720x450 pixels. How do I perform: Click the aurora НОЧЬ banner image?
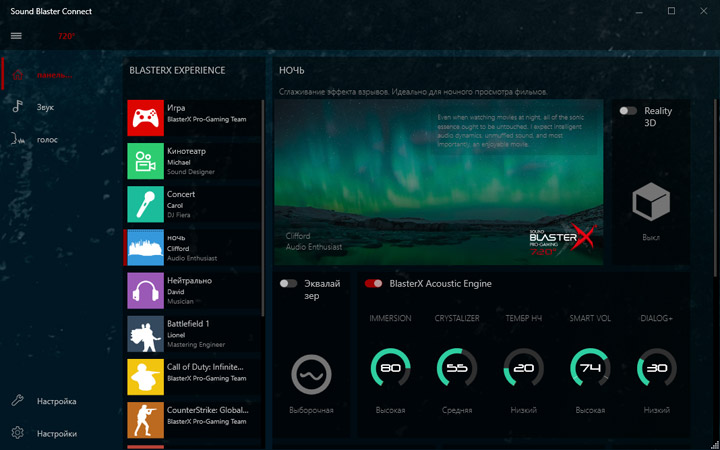[x=439, y=182]
